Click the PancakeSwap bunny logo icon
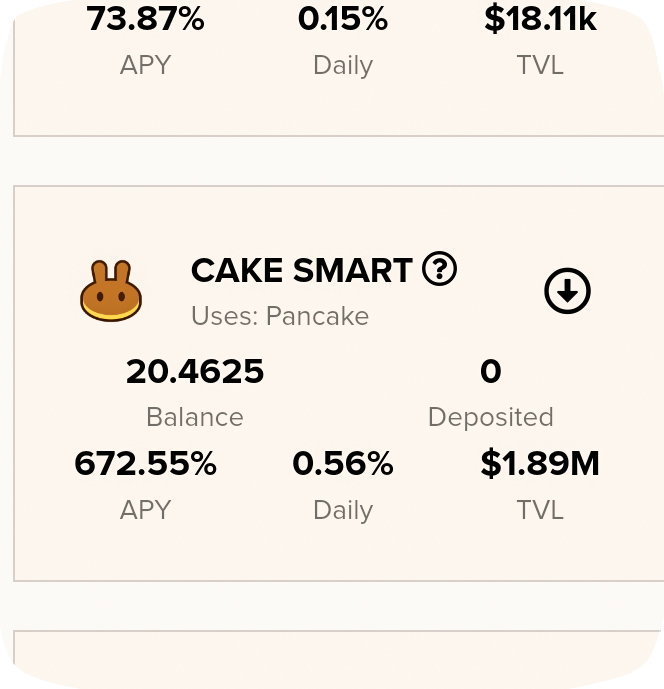 click(111, 290)
